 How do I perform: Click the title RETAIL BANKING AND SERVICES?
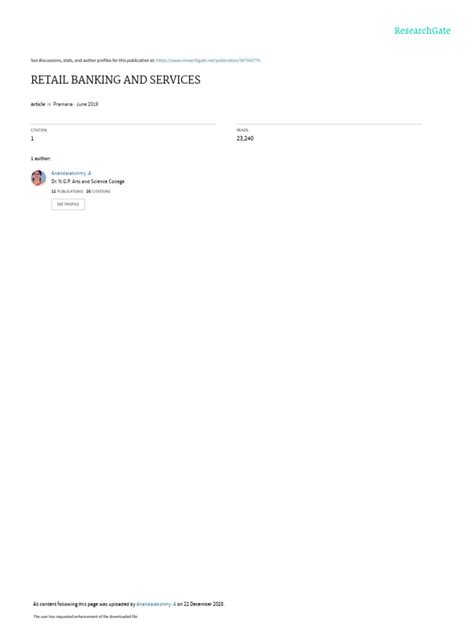pyautogui.click(x=116, y=80)
